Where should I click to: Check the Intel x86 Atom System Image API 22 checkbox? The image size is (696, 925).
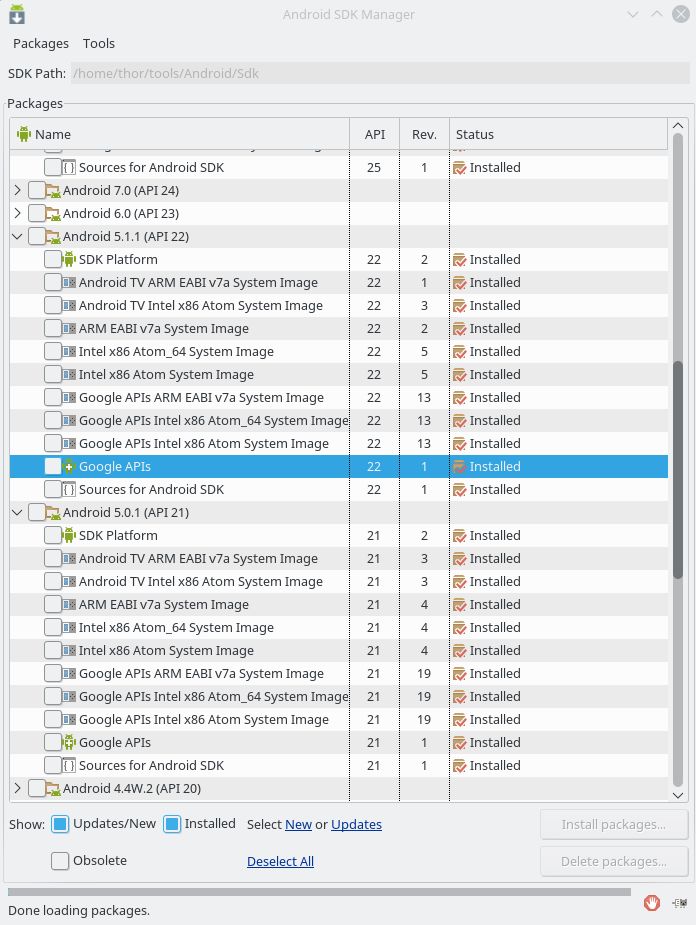coord(52,374)
